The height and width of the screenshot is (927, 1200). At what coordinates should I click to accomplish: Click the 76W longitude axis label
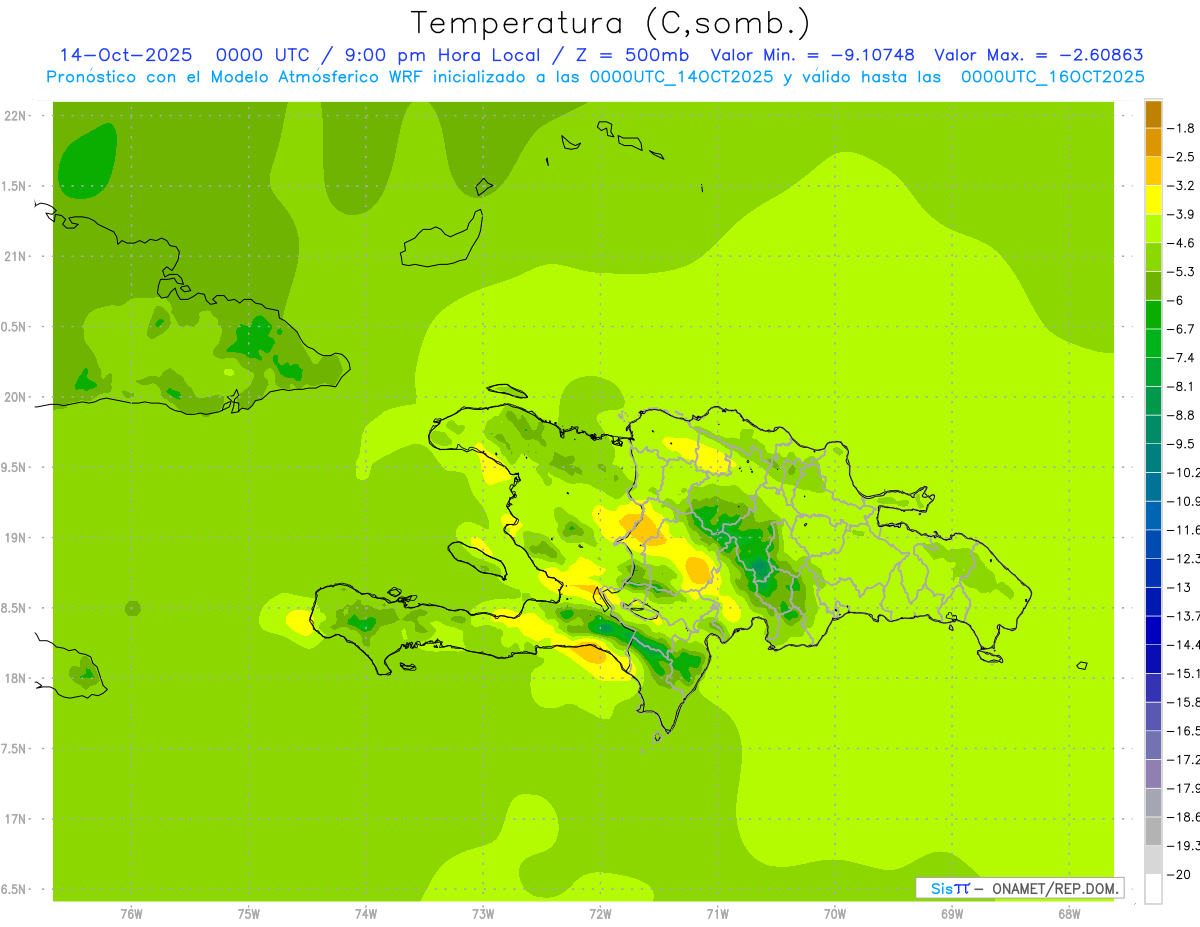tap(131, 914)
